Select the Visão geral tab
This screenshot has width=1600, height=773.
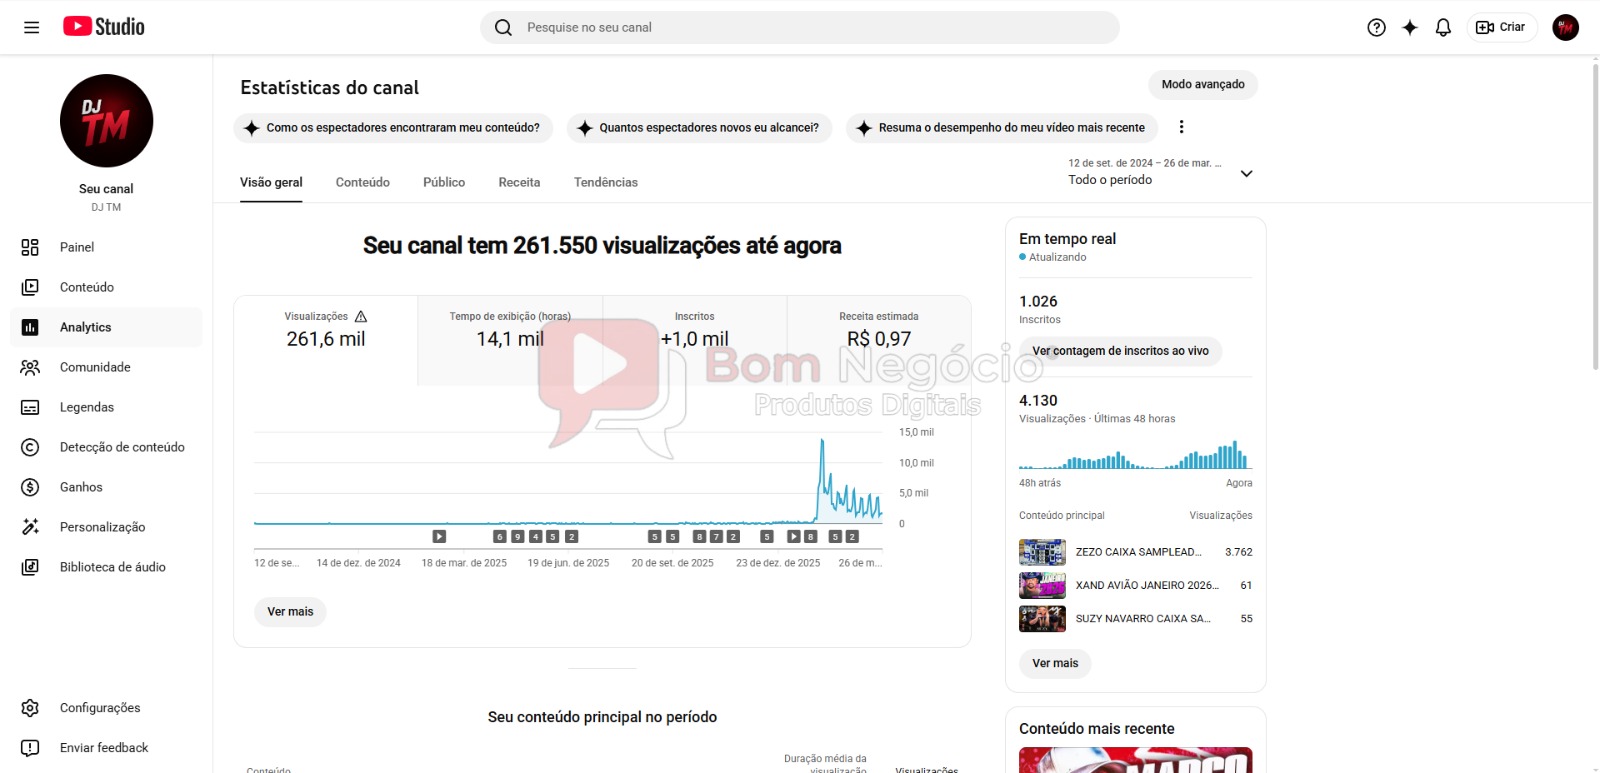point(271,183)
